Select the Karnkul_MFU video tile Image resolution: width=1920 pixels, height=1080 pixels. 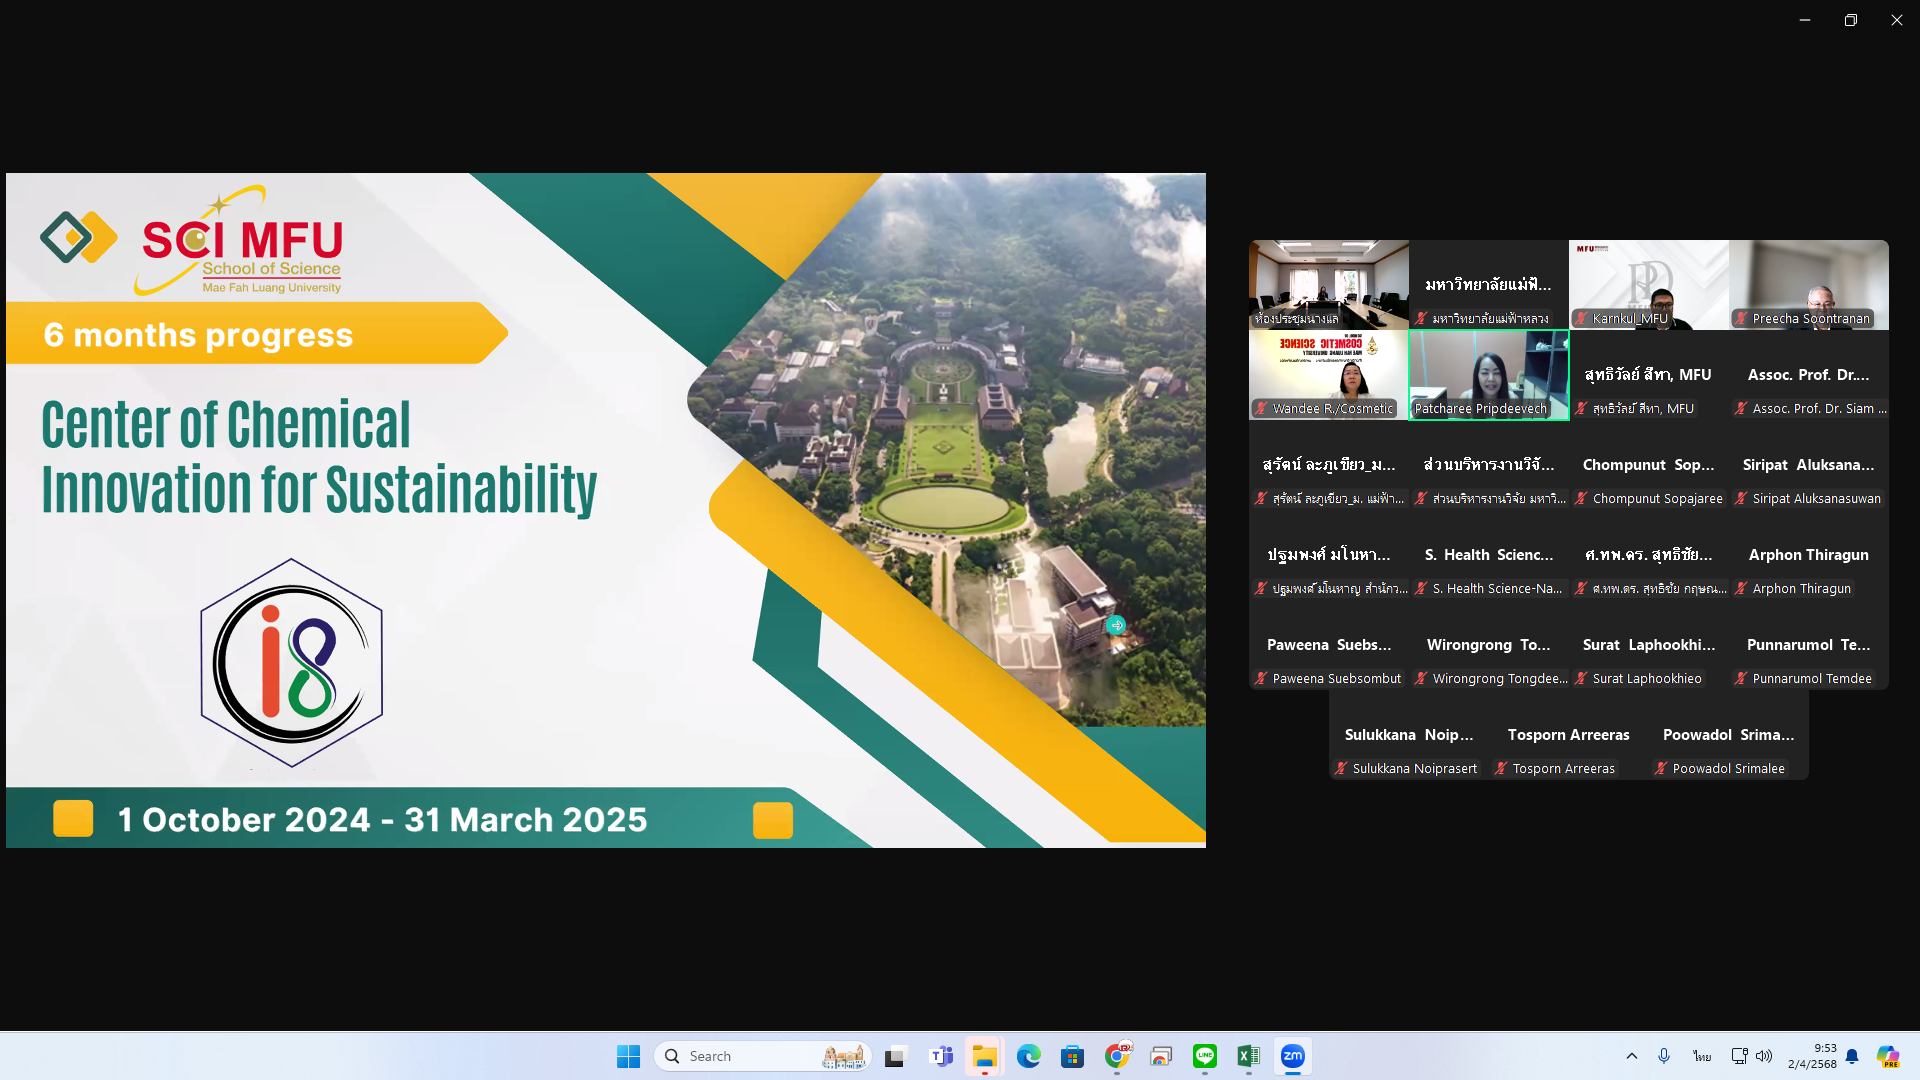pyautogui.click(x=1649, y=285)
